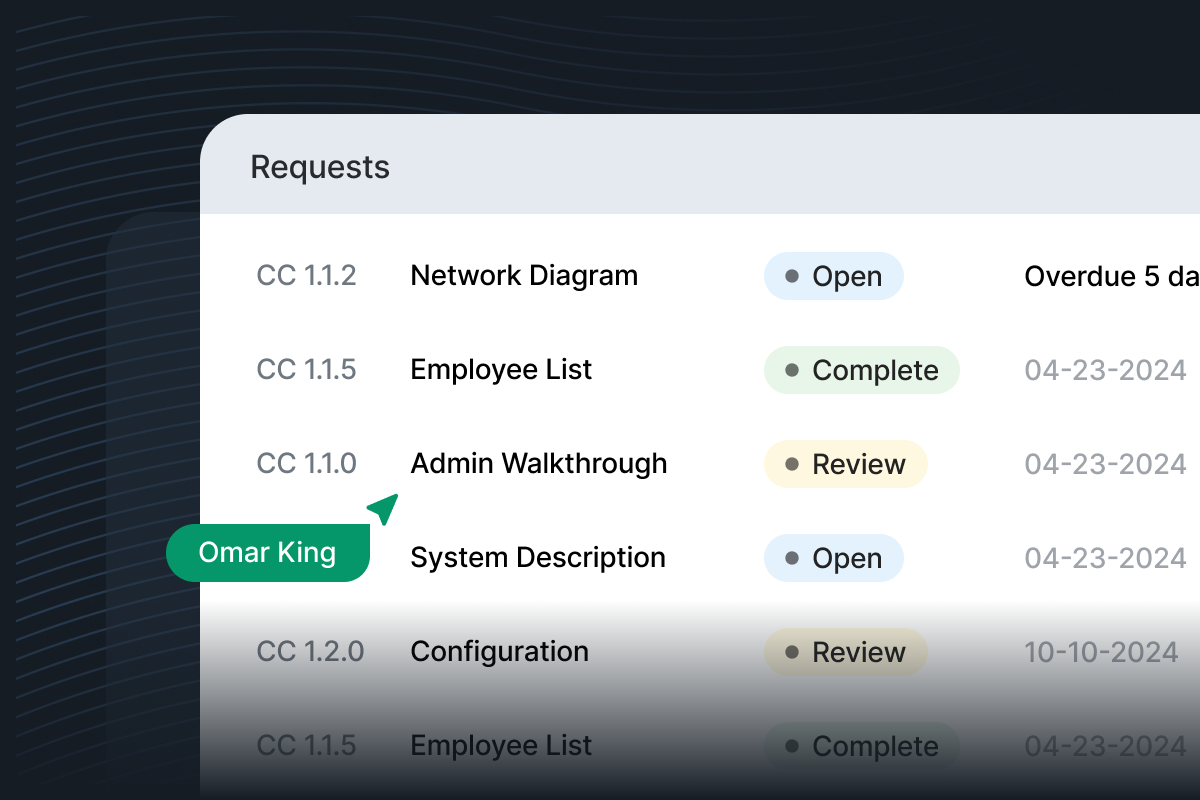This screenshot has width=1200, height=800.
Task: Open the Admin Walkthrough request
Action: point(538,463)
